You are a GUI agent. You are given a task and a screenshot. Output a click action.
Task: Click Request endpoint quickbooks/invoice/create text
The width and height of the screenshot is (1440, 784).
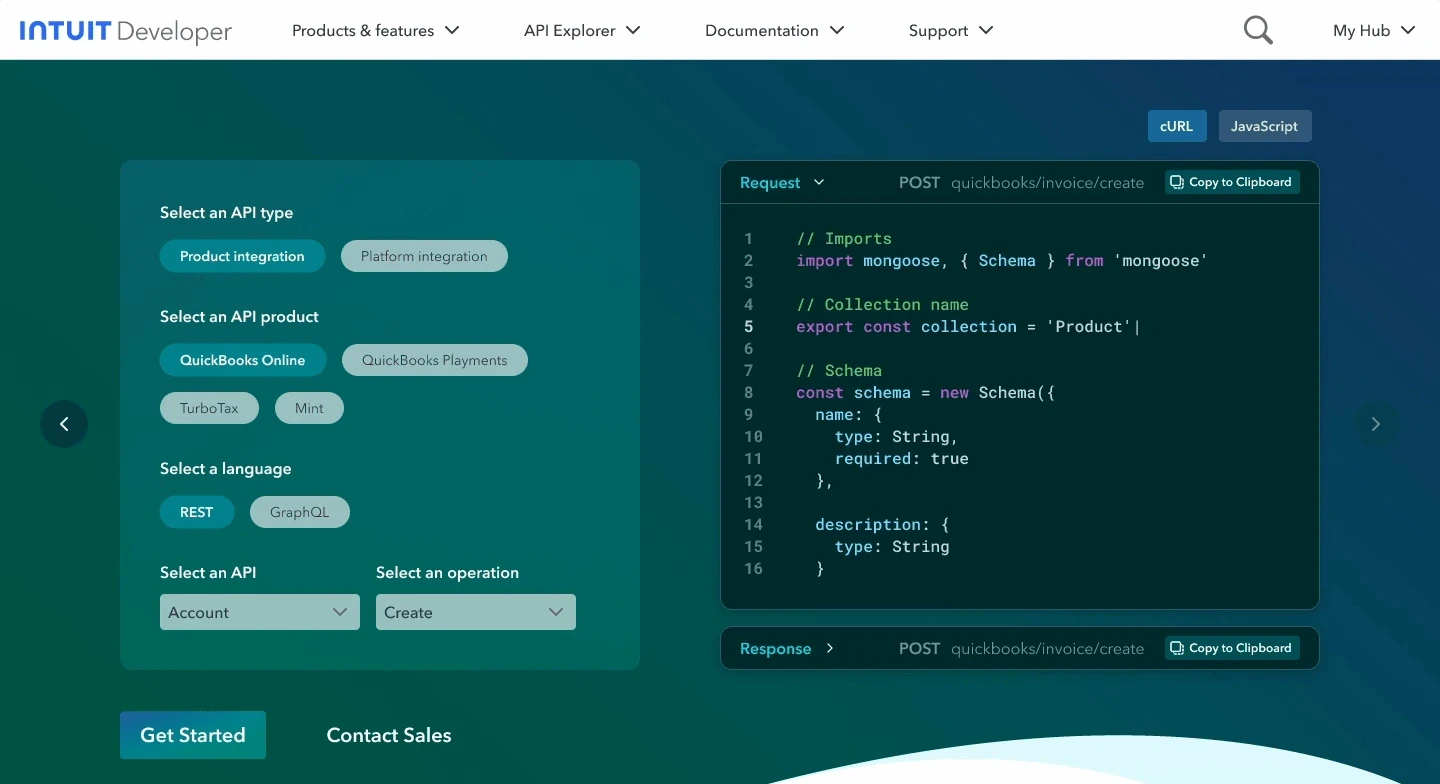coord(1047,182)
